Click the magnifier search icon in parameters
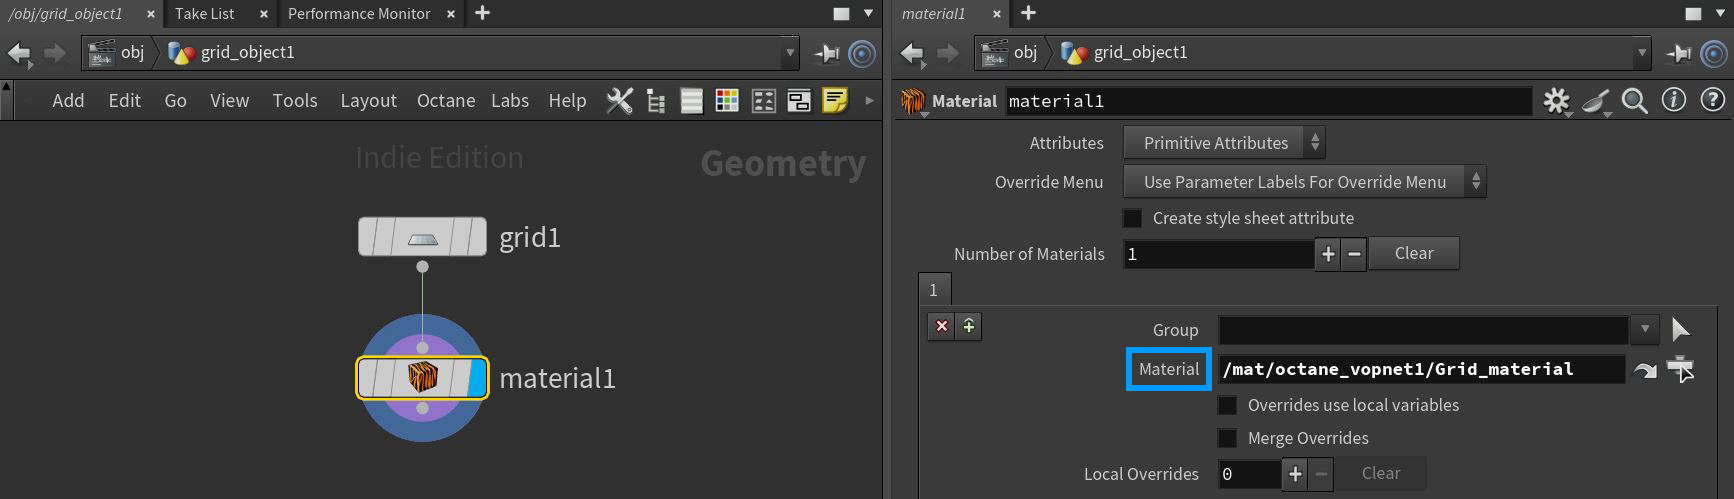 coord(1634,101)
